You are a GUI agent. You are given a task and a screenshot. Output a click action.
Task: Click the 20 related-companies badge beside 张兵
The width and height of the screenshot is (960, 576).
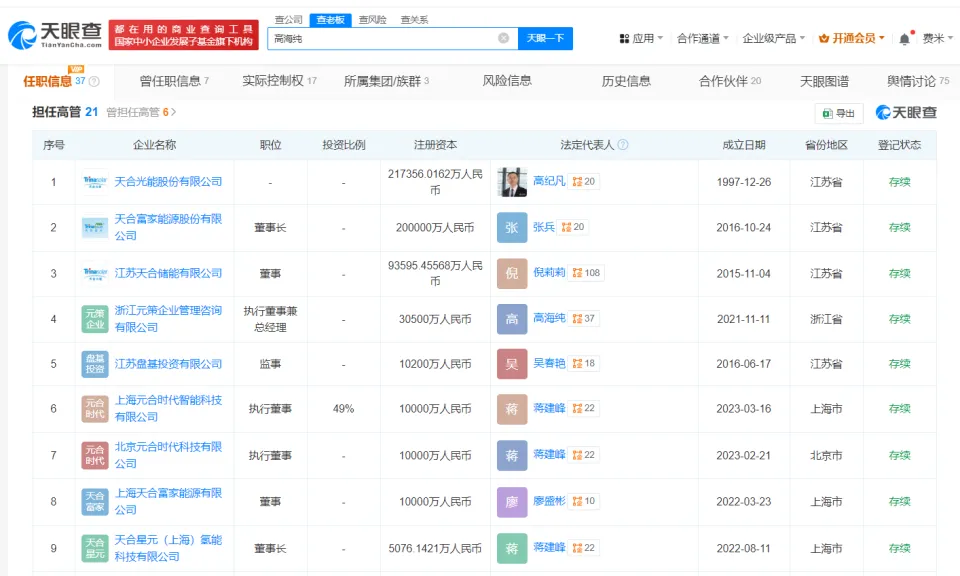(x=573, y=227)
